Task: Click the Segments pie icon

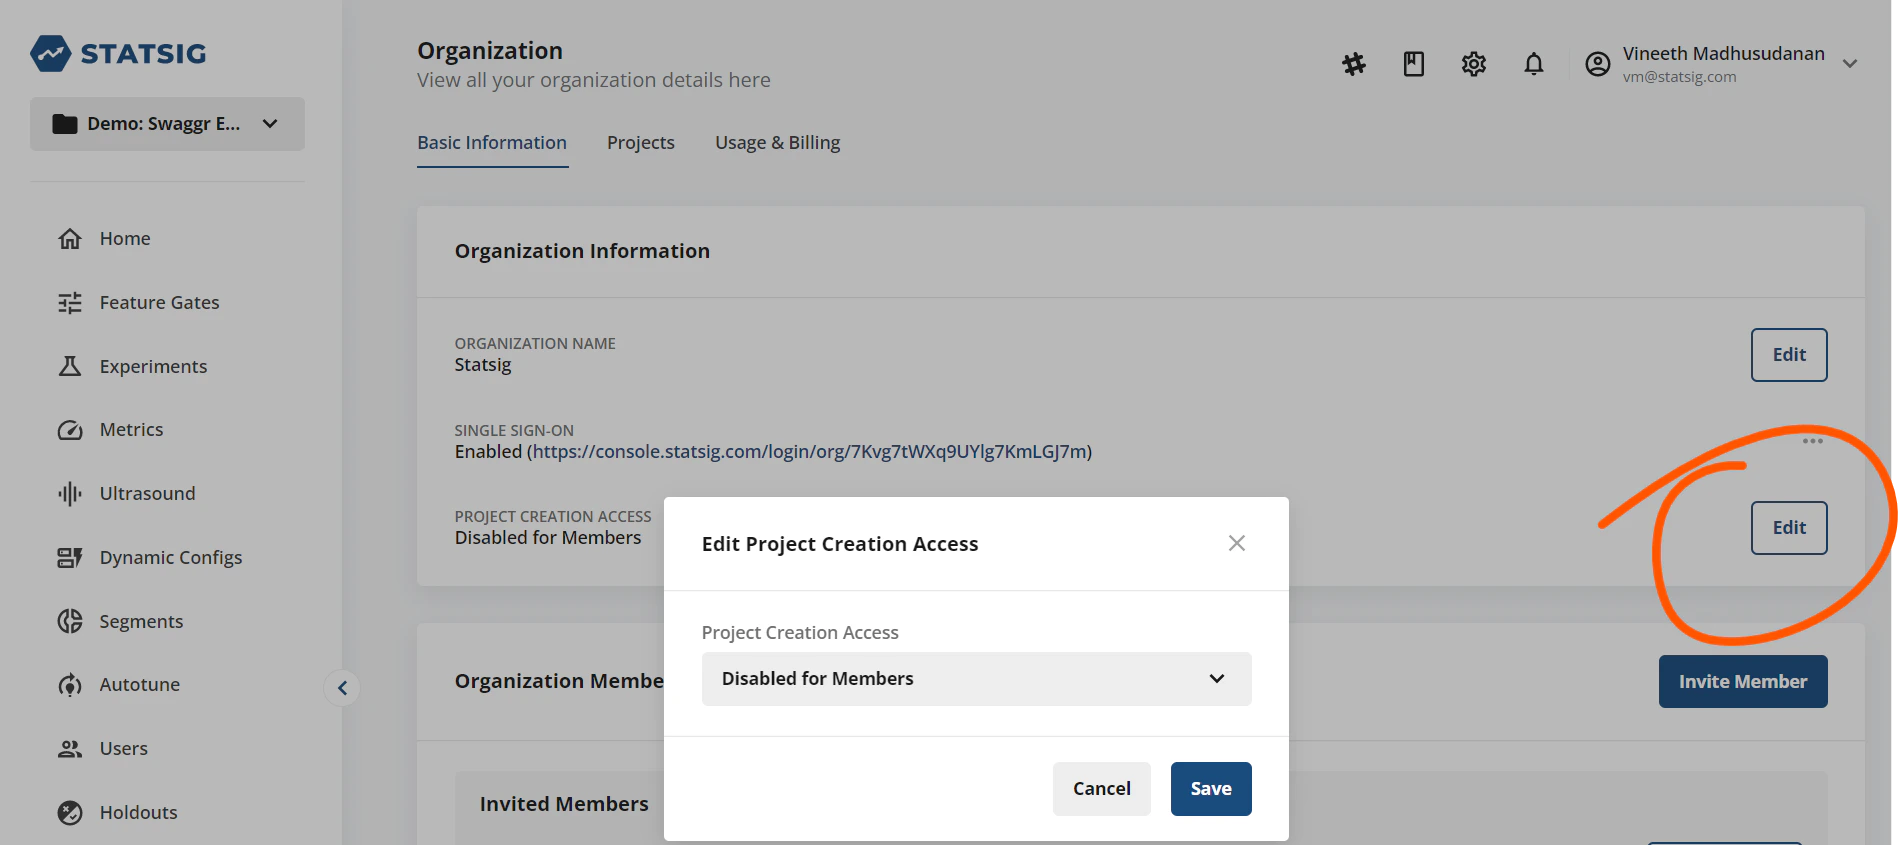Action: click(x=70, y=621)
